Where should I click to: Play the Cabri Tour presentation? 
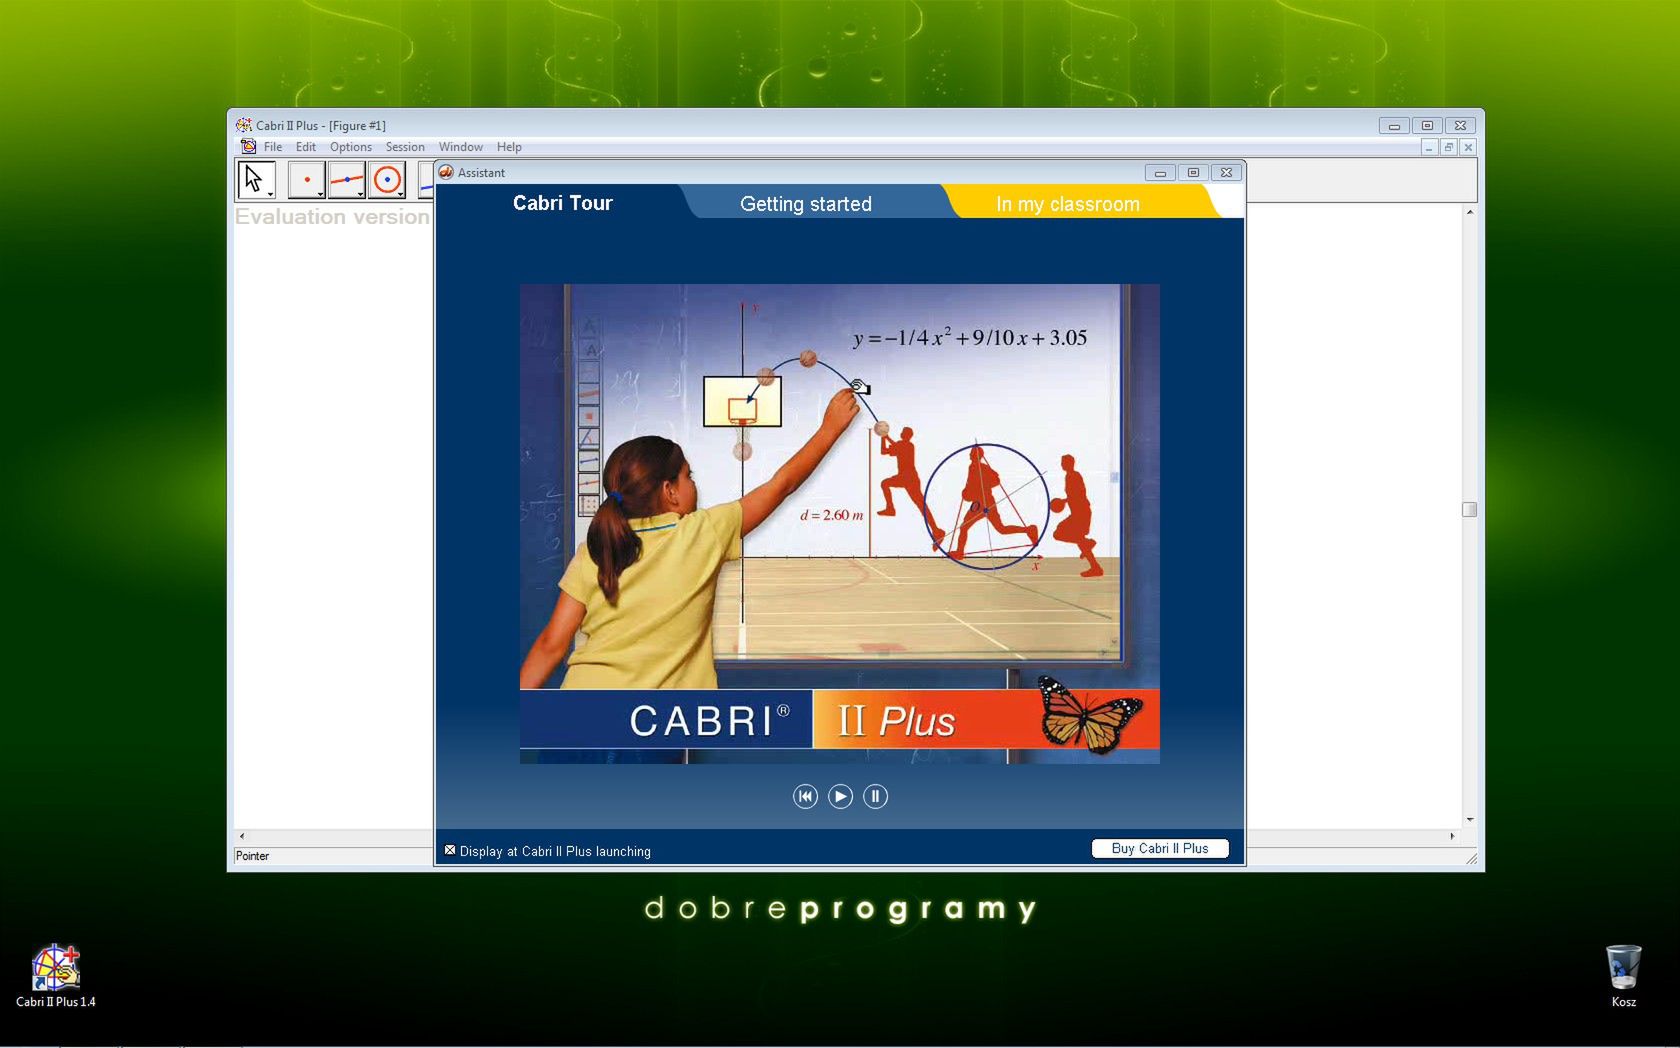(x=840, y=796)
